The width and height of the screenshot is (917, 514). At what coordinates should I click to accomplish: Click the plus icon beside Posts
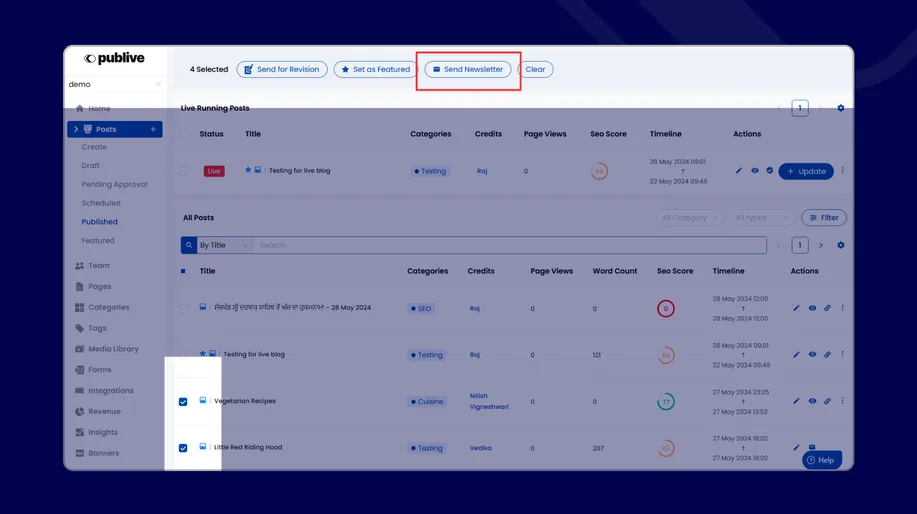coord(153,129)
